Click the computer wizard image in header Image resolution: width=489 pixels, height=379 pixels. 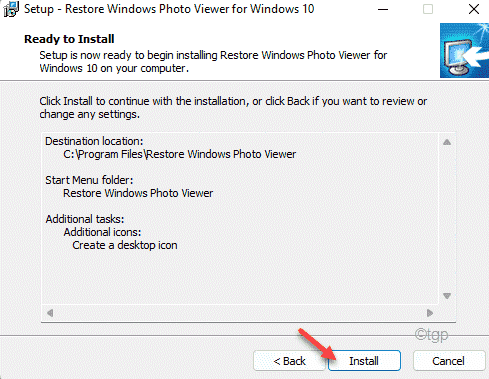pos(464,50)
